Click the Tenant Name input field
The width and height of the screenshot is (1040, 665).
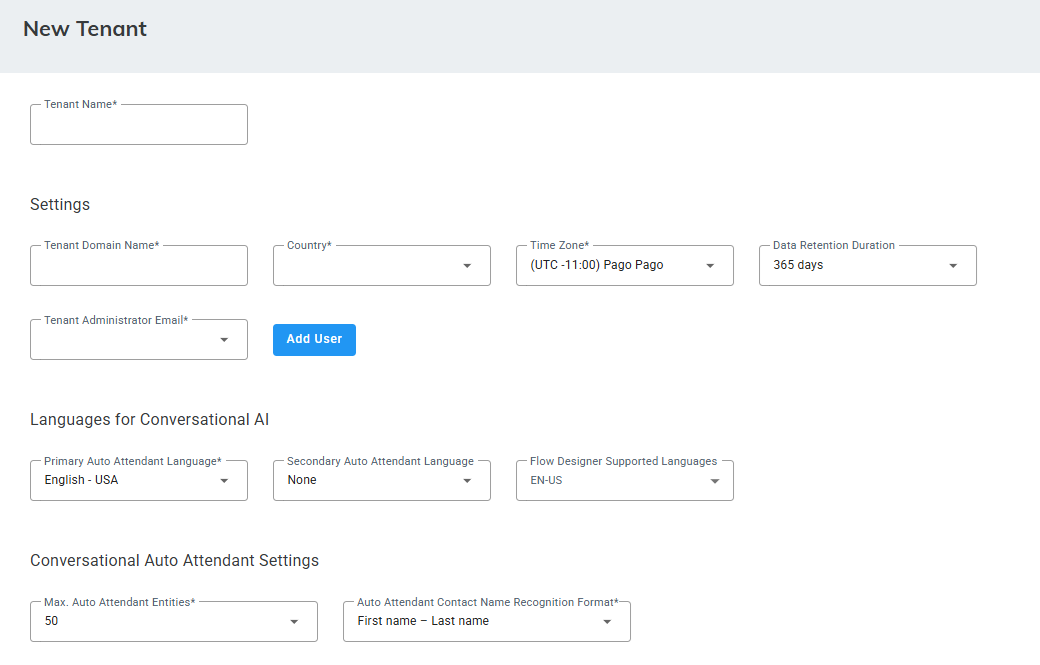(138, 125)
